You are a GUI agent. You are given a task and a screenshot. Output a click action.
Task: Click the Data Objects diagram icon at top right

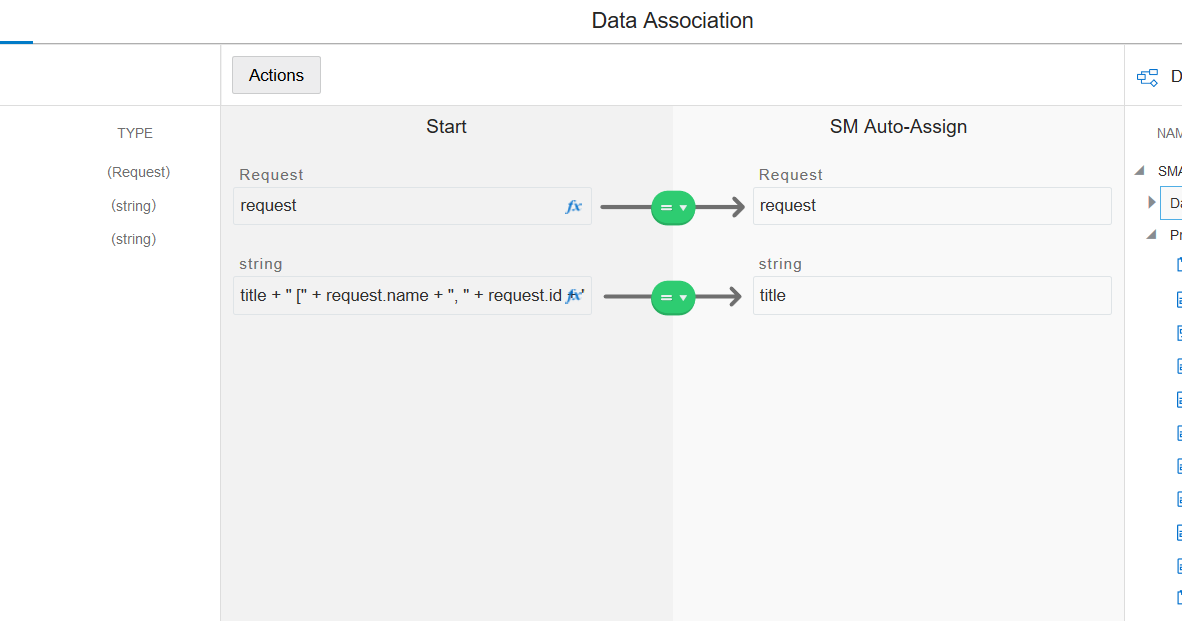pyautogui.click(x=1146, y=76)
